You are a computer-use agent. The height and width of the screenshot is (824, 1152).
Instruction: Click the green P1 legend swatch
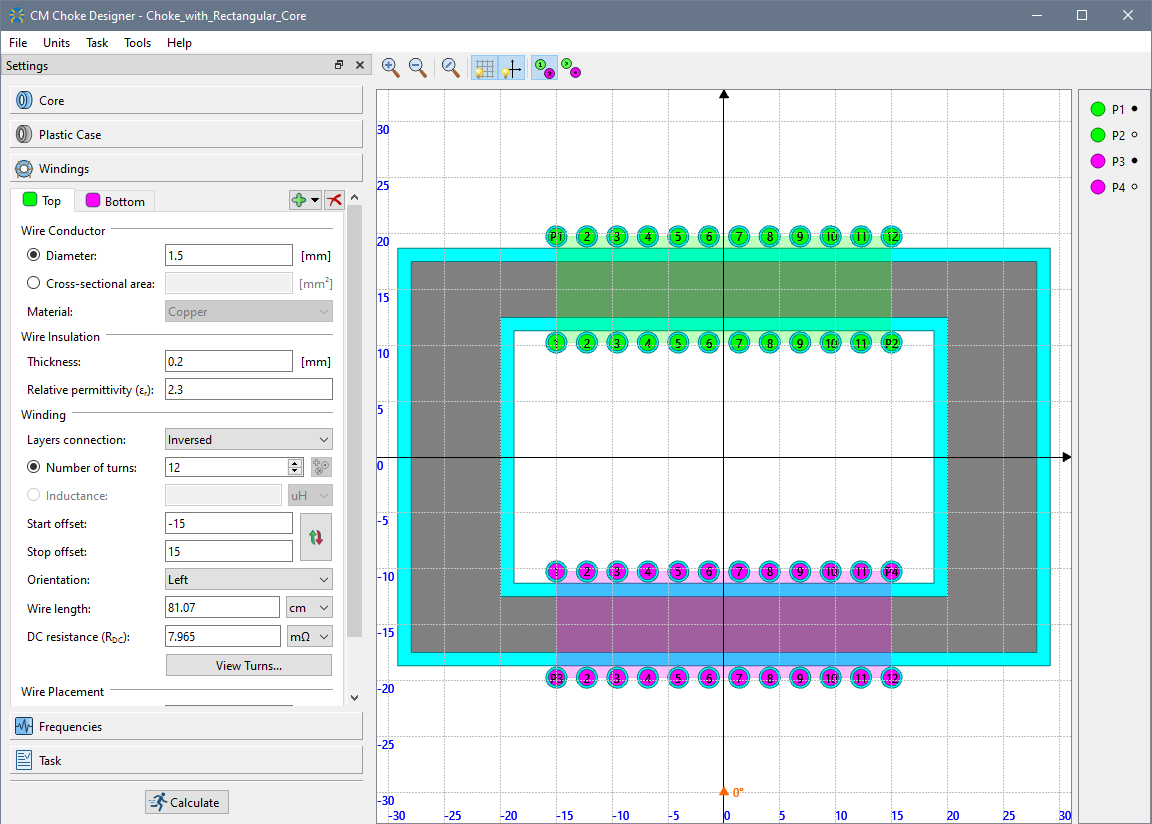(x=1098, y=109)
